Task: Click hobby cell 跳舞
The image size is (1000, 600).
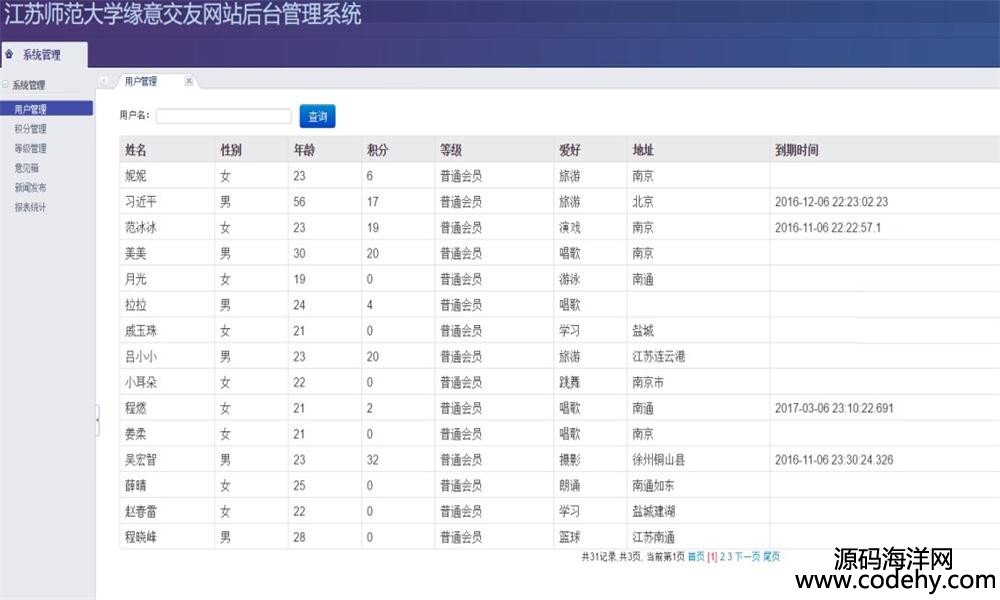Action: coord(570,383)
